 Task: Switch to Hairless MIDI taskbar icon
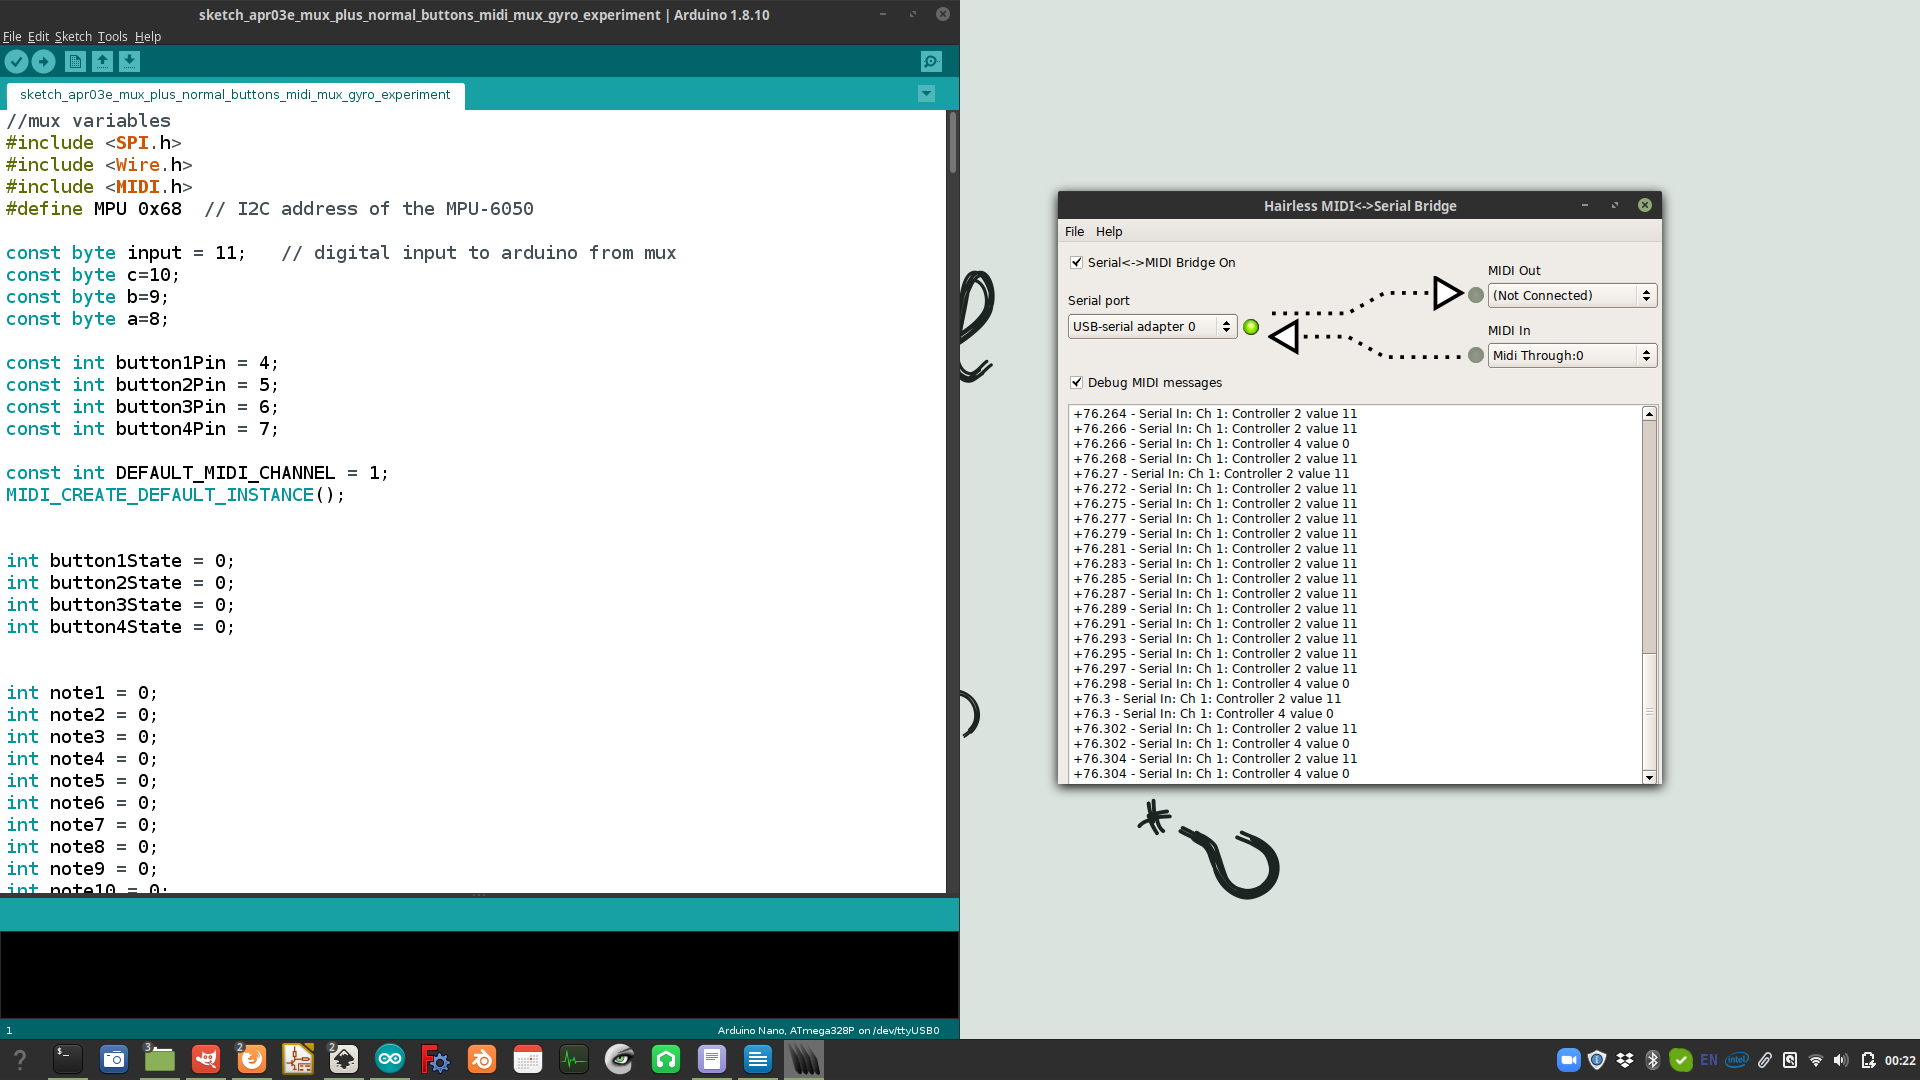804,1059
